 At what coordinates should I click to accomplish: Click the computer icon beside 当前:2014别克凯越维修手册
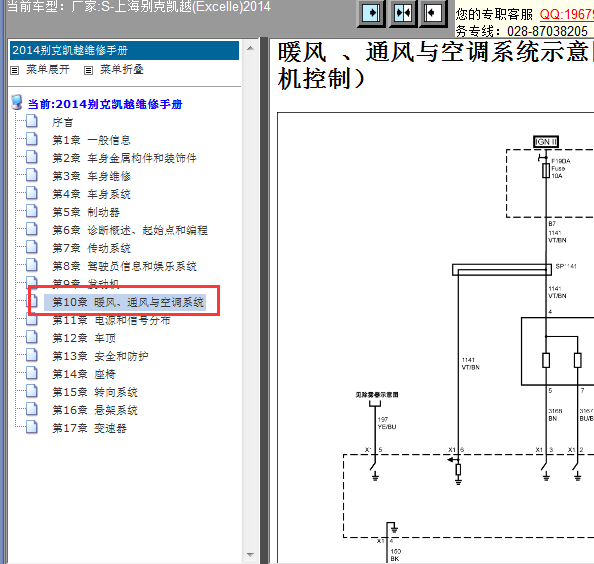coord(17,102)
